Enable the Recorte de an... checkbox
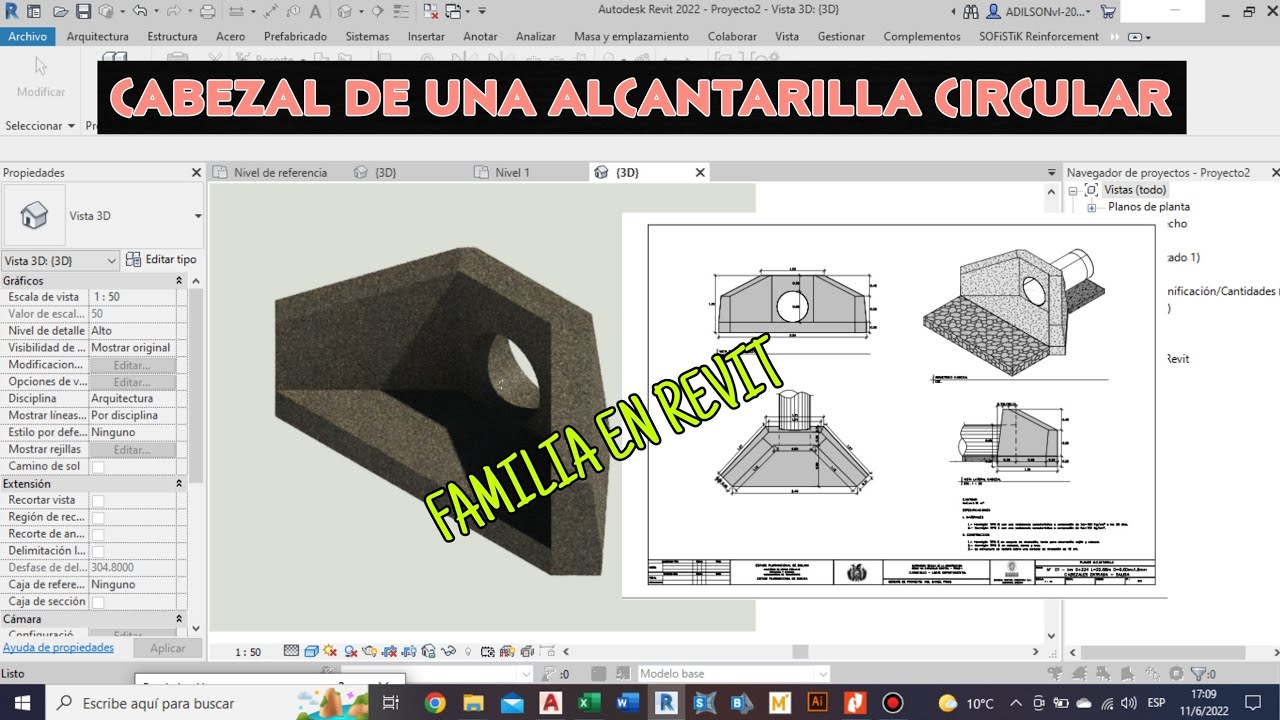The height and width of the screenshot is (720, 1280). click(x=98, y=535)
